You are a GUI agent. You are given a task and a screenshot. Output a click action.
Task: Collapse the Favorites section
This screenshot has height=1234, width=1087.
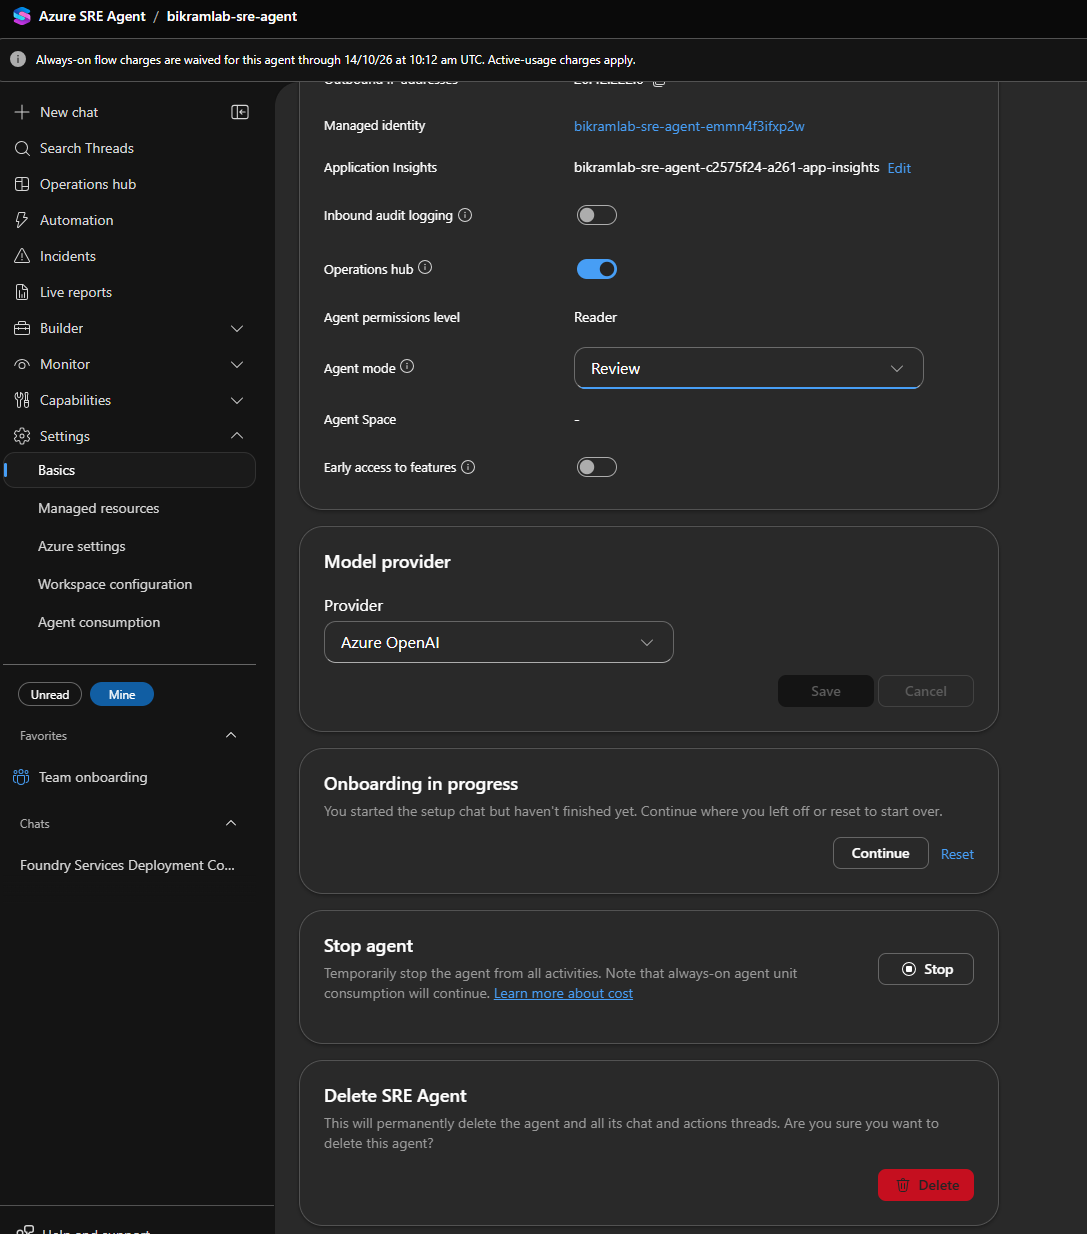[231, 735]
